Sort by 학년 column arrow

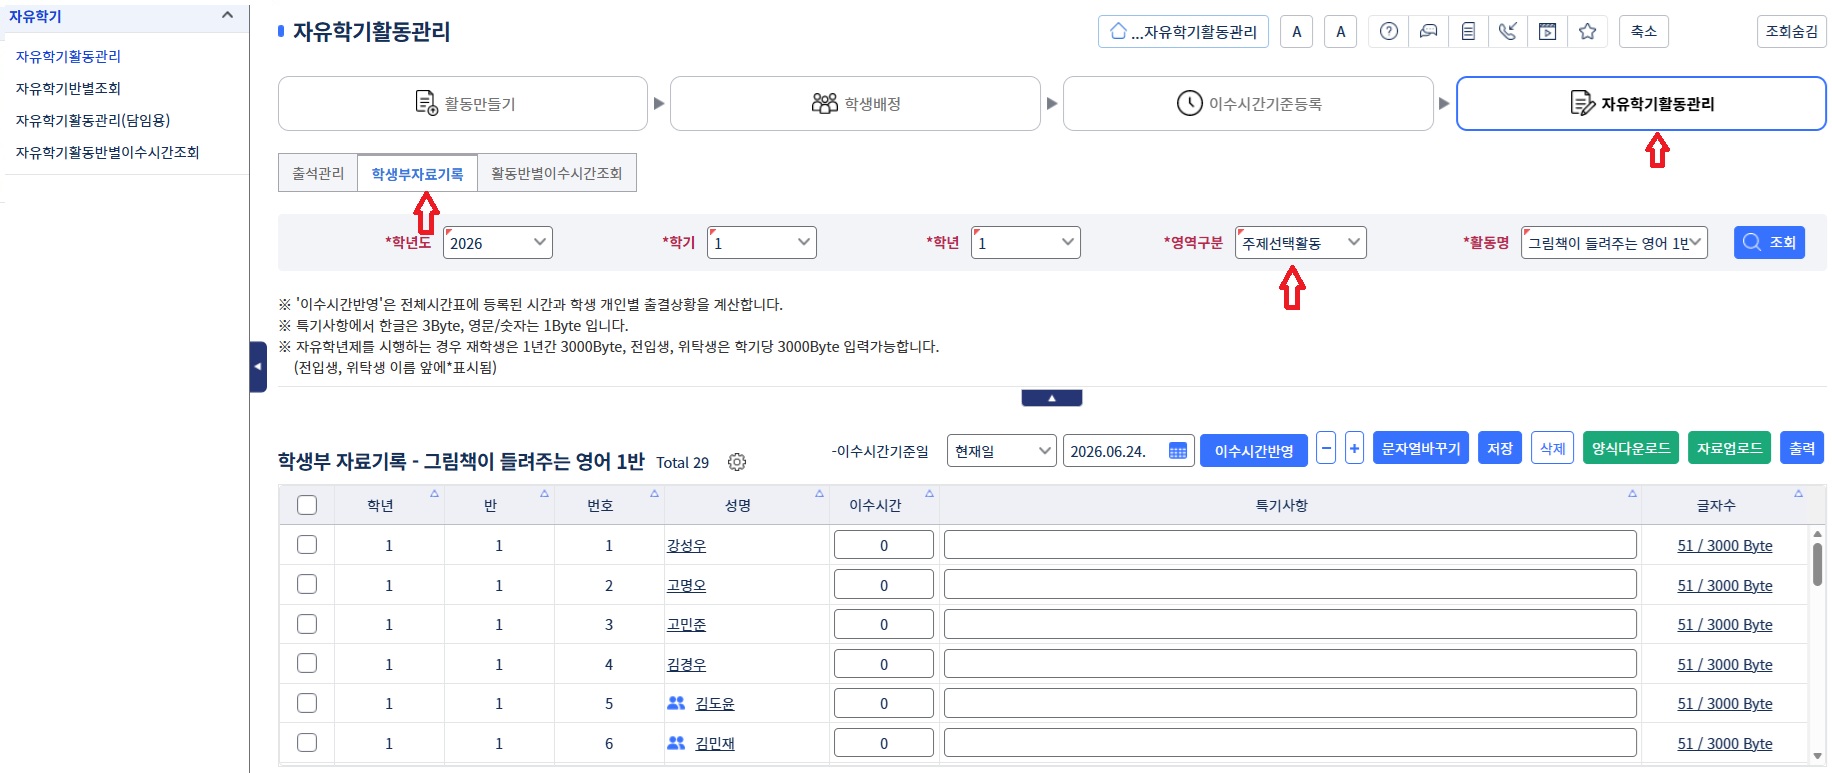(x=434, y=493)
